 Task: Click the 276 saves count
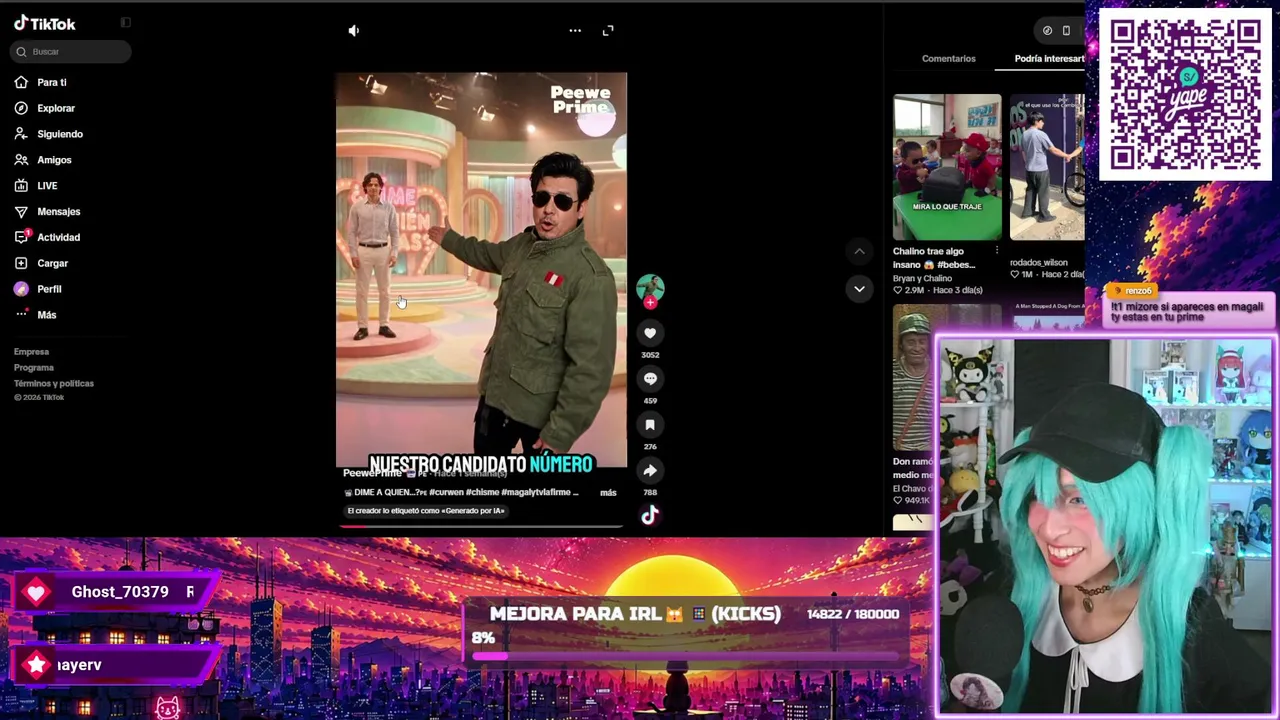tap(650, 447)
